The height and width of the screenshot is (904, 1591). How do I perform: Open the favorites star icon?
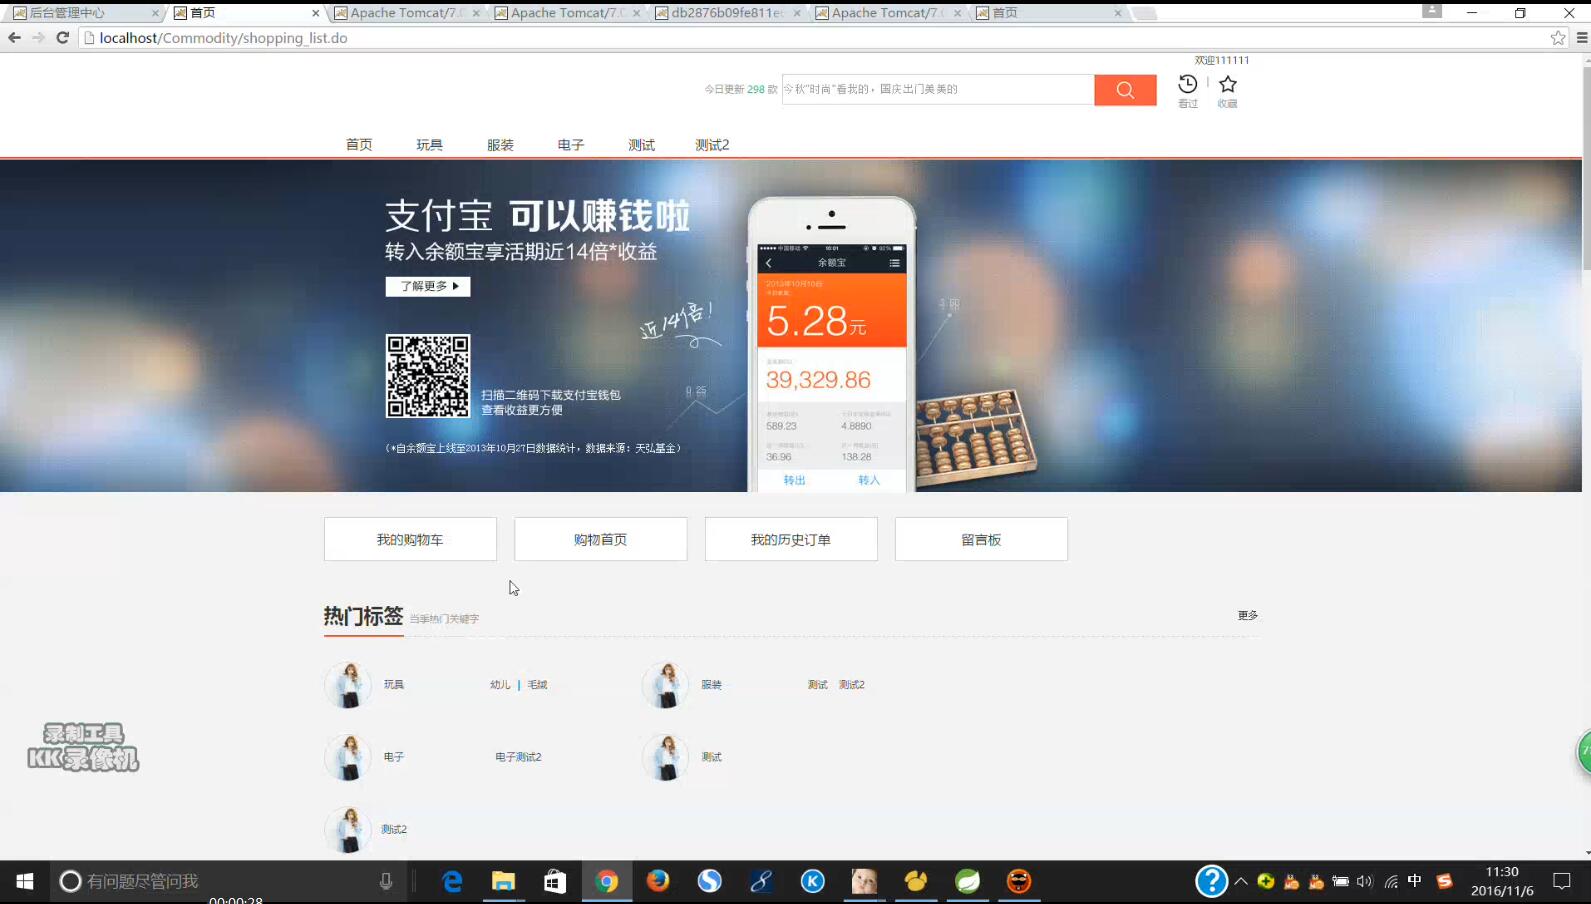pos(1228,85)
